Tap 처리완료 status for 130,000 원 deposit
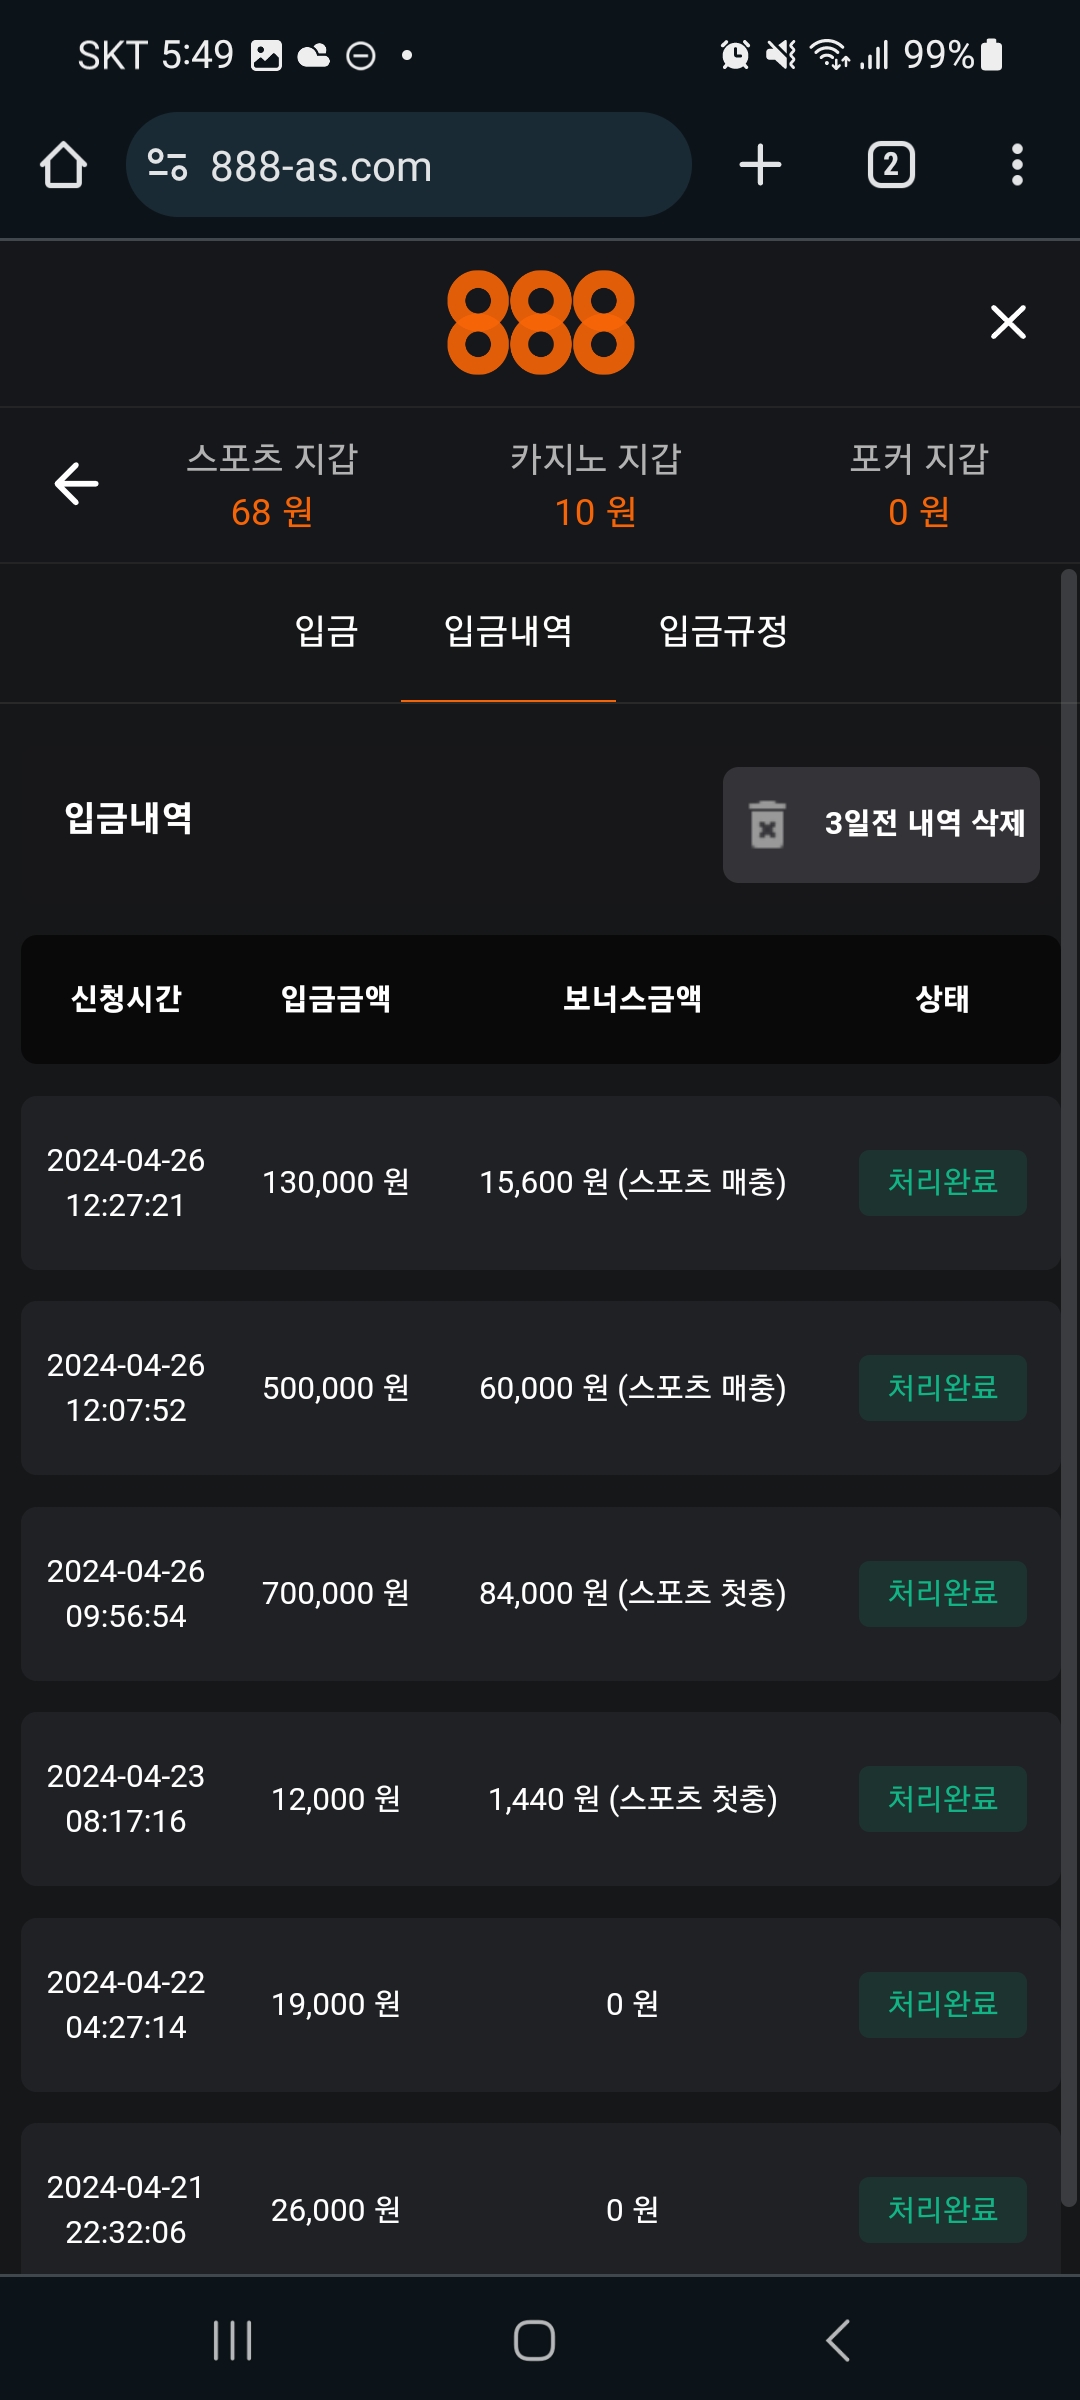The image size is (1080, 2400). [x=942, y=1182]
